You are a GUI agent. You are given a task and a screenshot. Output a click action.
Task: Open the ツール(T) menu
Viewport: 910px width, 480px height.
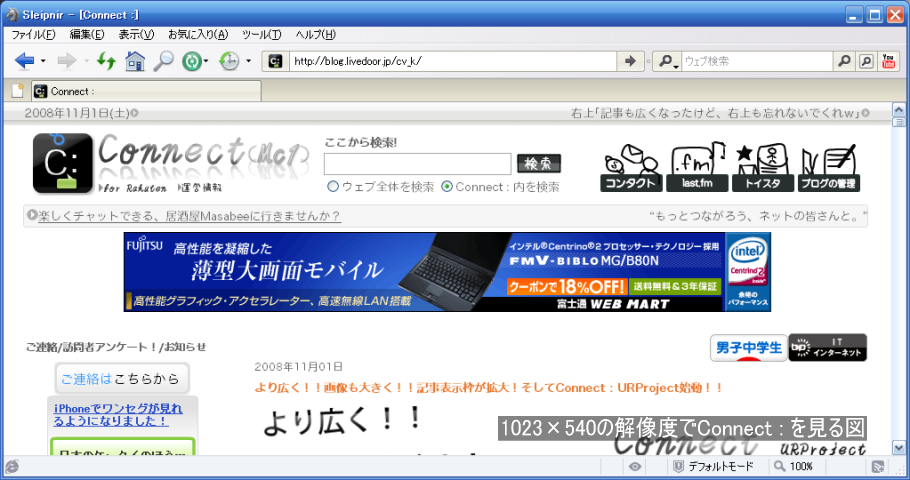click(261, 35)
